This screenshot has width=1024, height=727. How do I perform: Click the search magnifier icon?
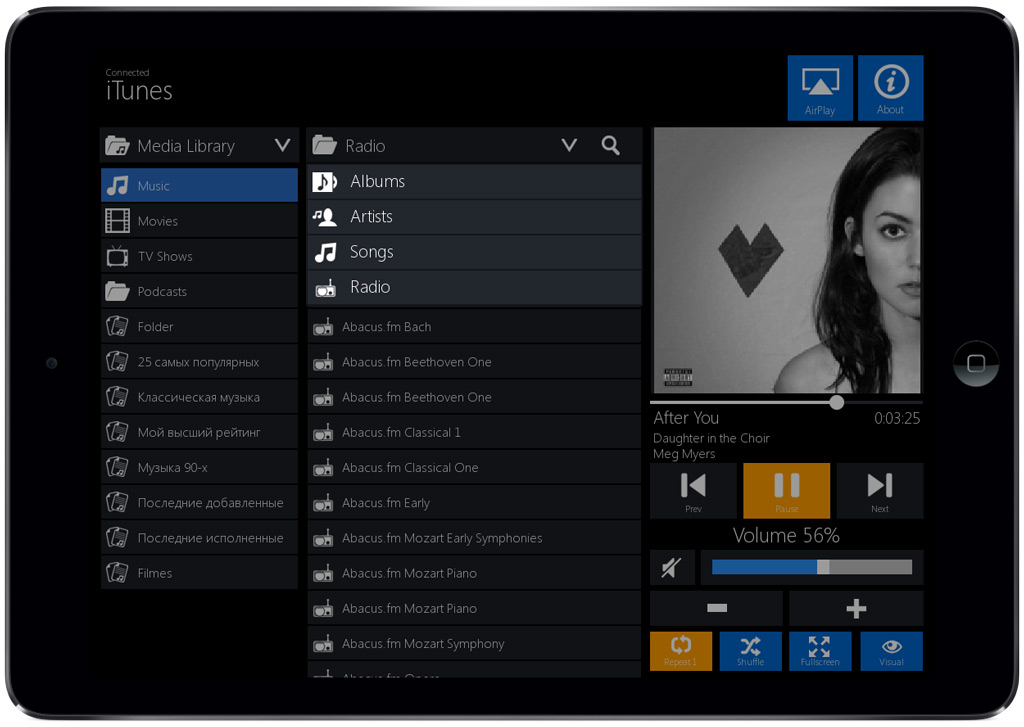[611, 145]
